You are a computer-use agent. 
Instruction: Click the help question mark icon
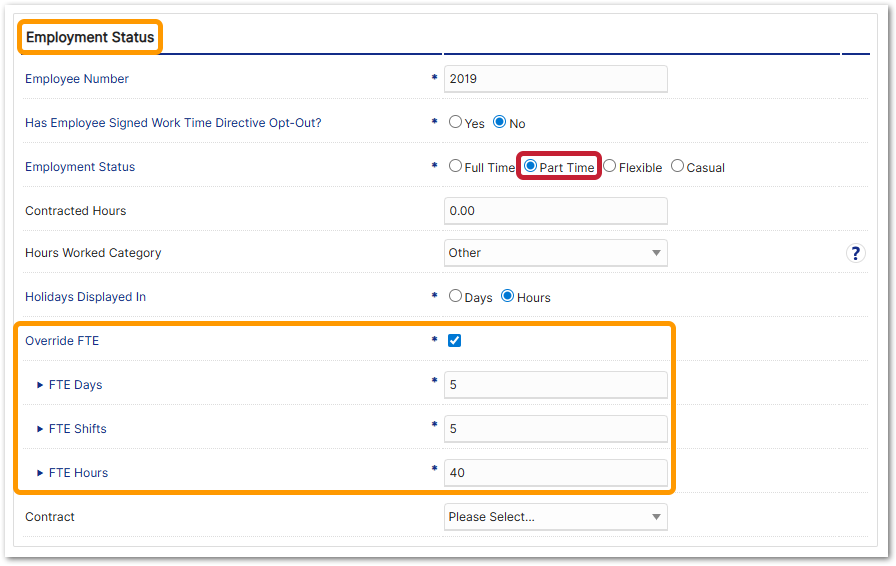855,253
